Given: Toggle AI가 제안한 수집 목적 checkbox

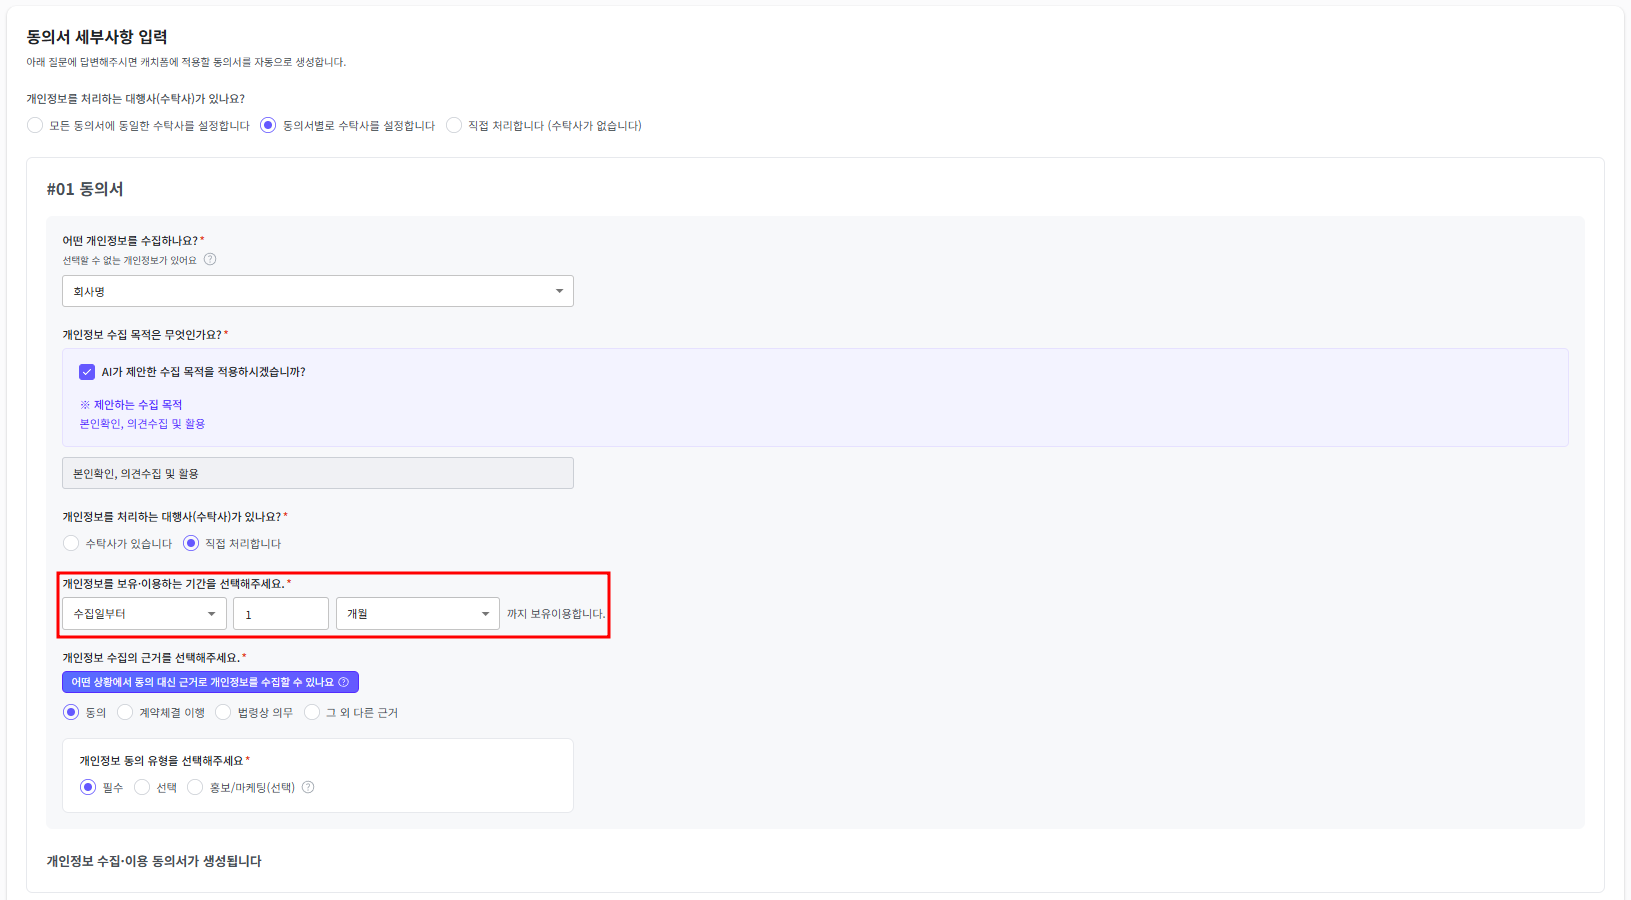Looking at the screenshot, I should point(87,372).
